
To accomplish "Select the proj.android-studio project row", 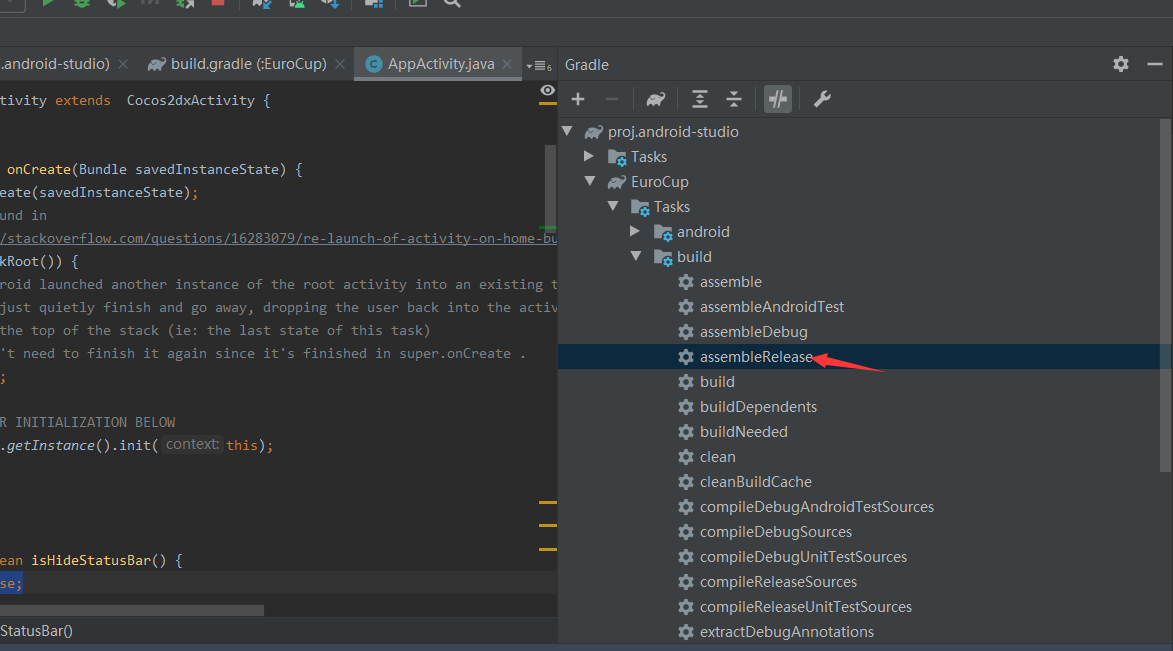I will coord(859,132).
